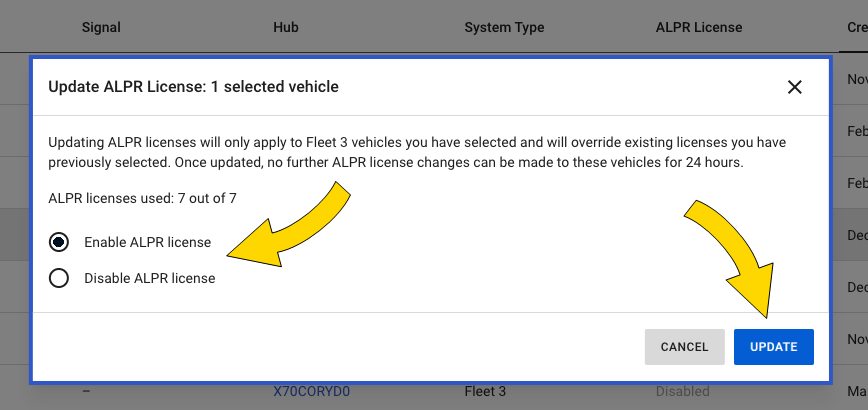This screenshot has width=868, height=410.
Task: Select the Enable ALPR license radio option
Action: click(x=59, y=242)
